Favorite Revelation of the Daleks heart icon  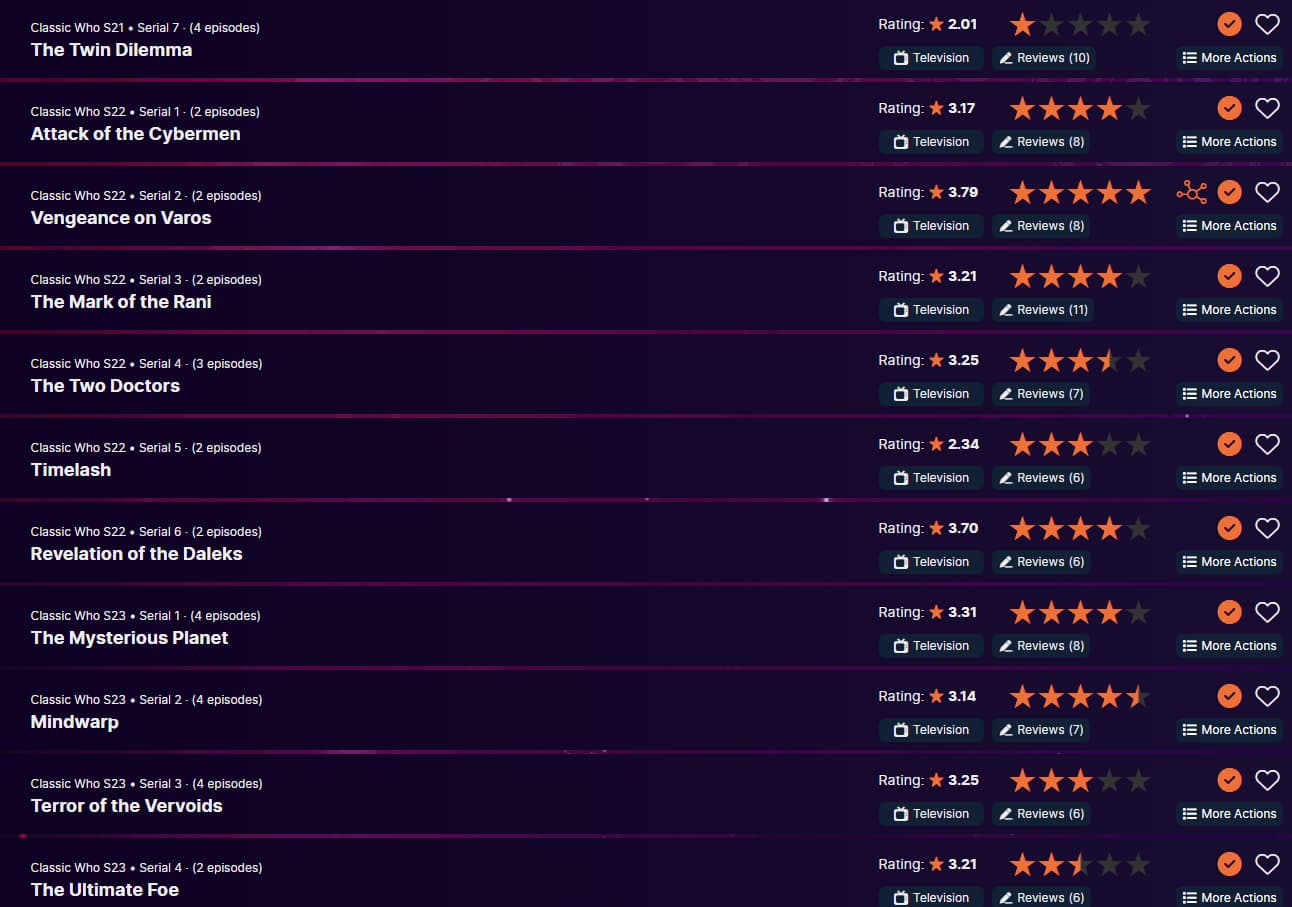[1267, 528]
